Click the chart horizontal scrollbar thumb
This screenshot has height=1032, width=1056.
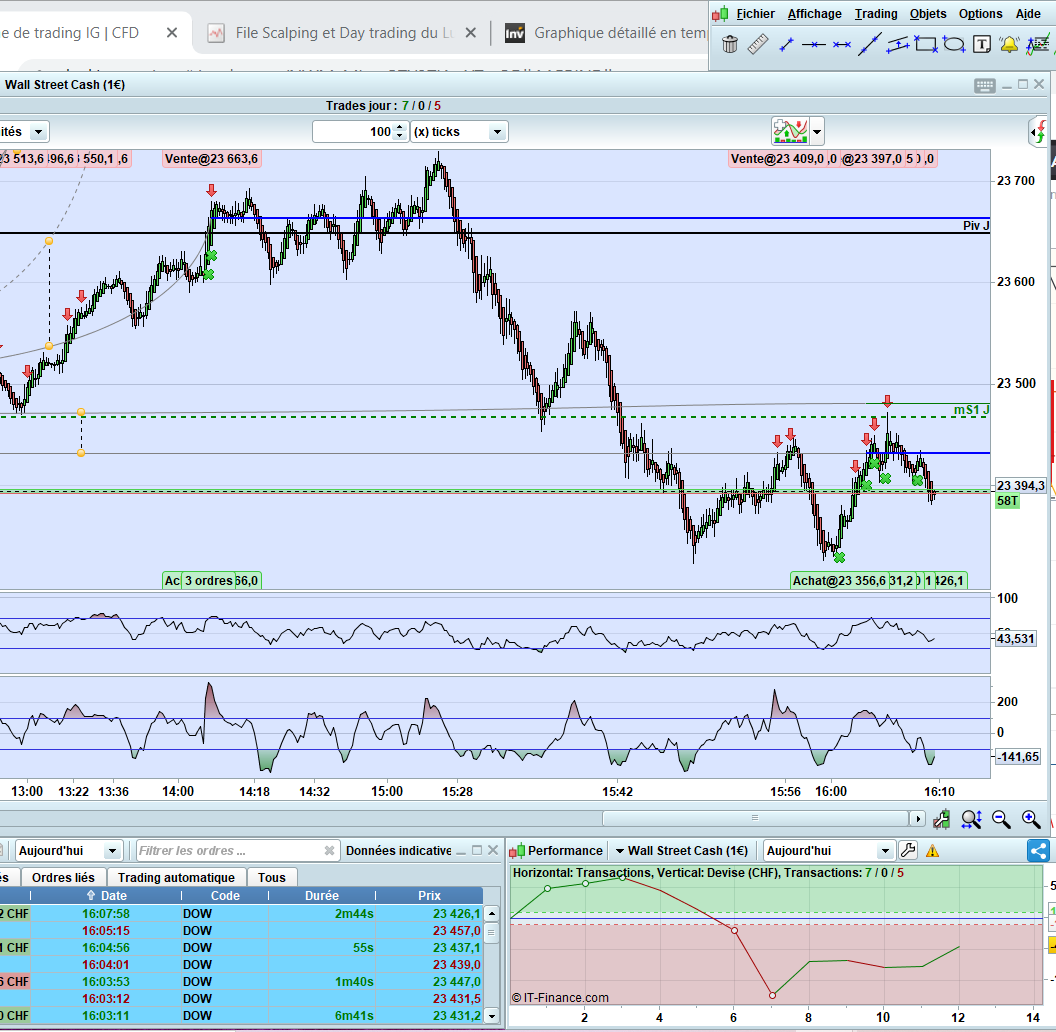(x=755, y=818)
